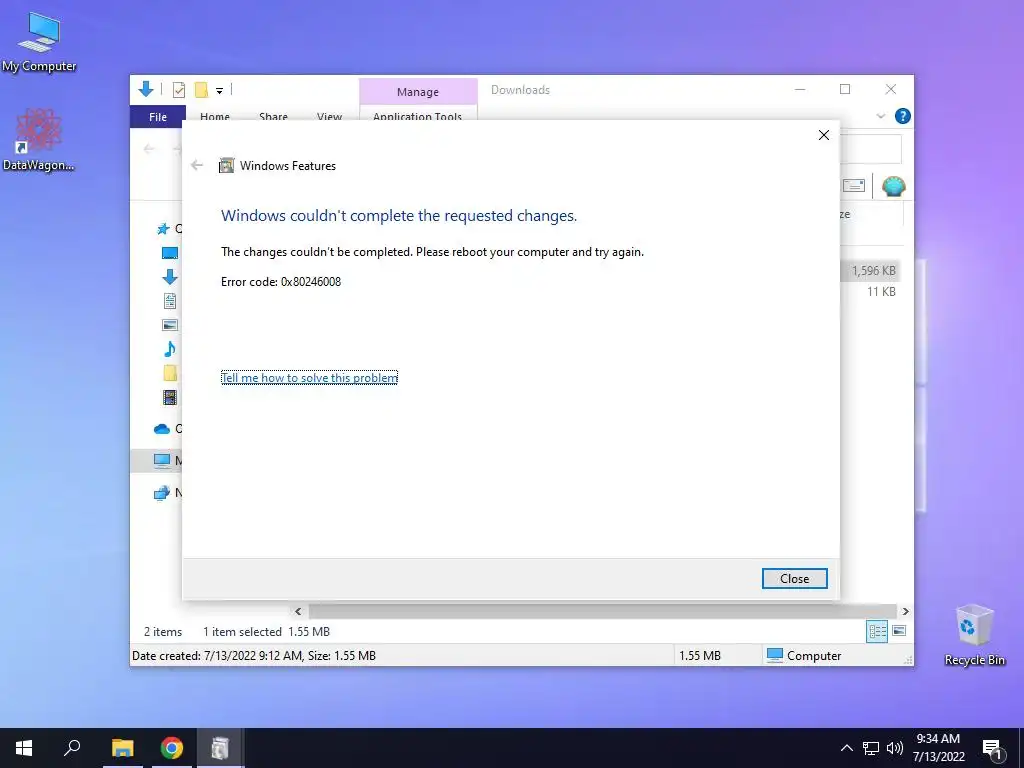This screenshot has width=1024, height=768.
Task: Maximize the Downloads Explorer window
Action: [x=845, y=89]
